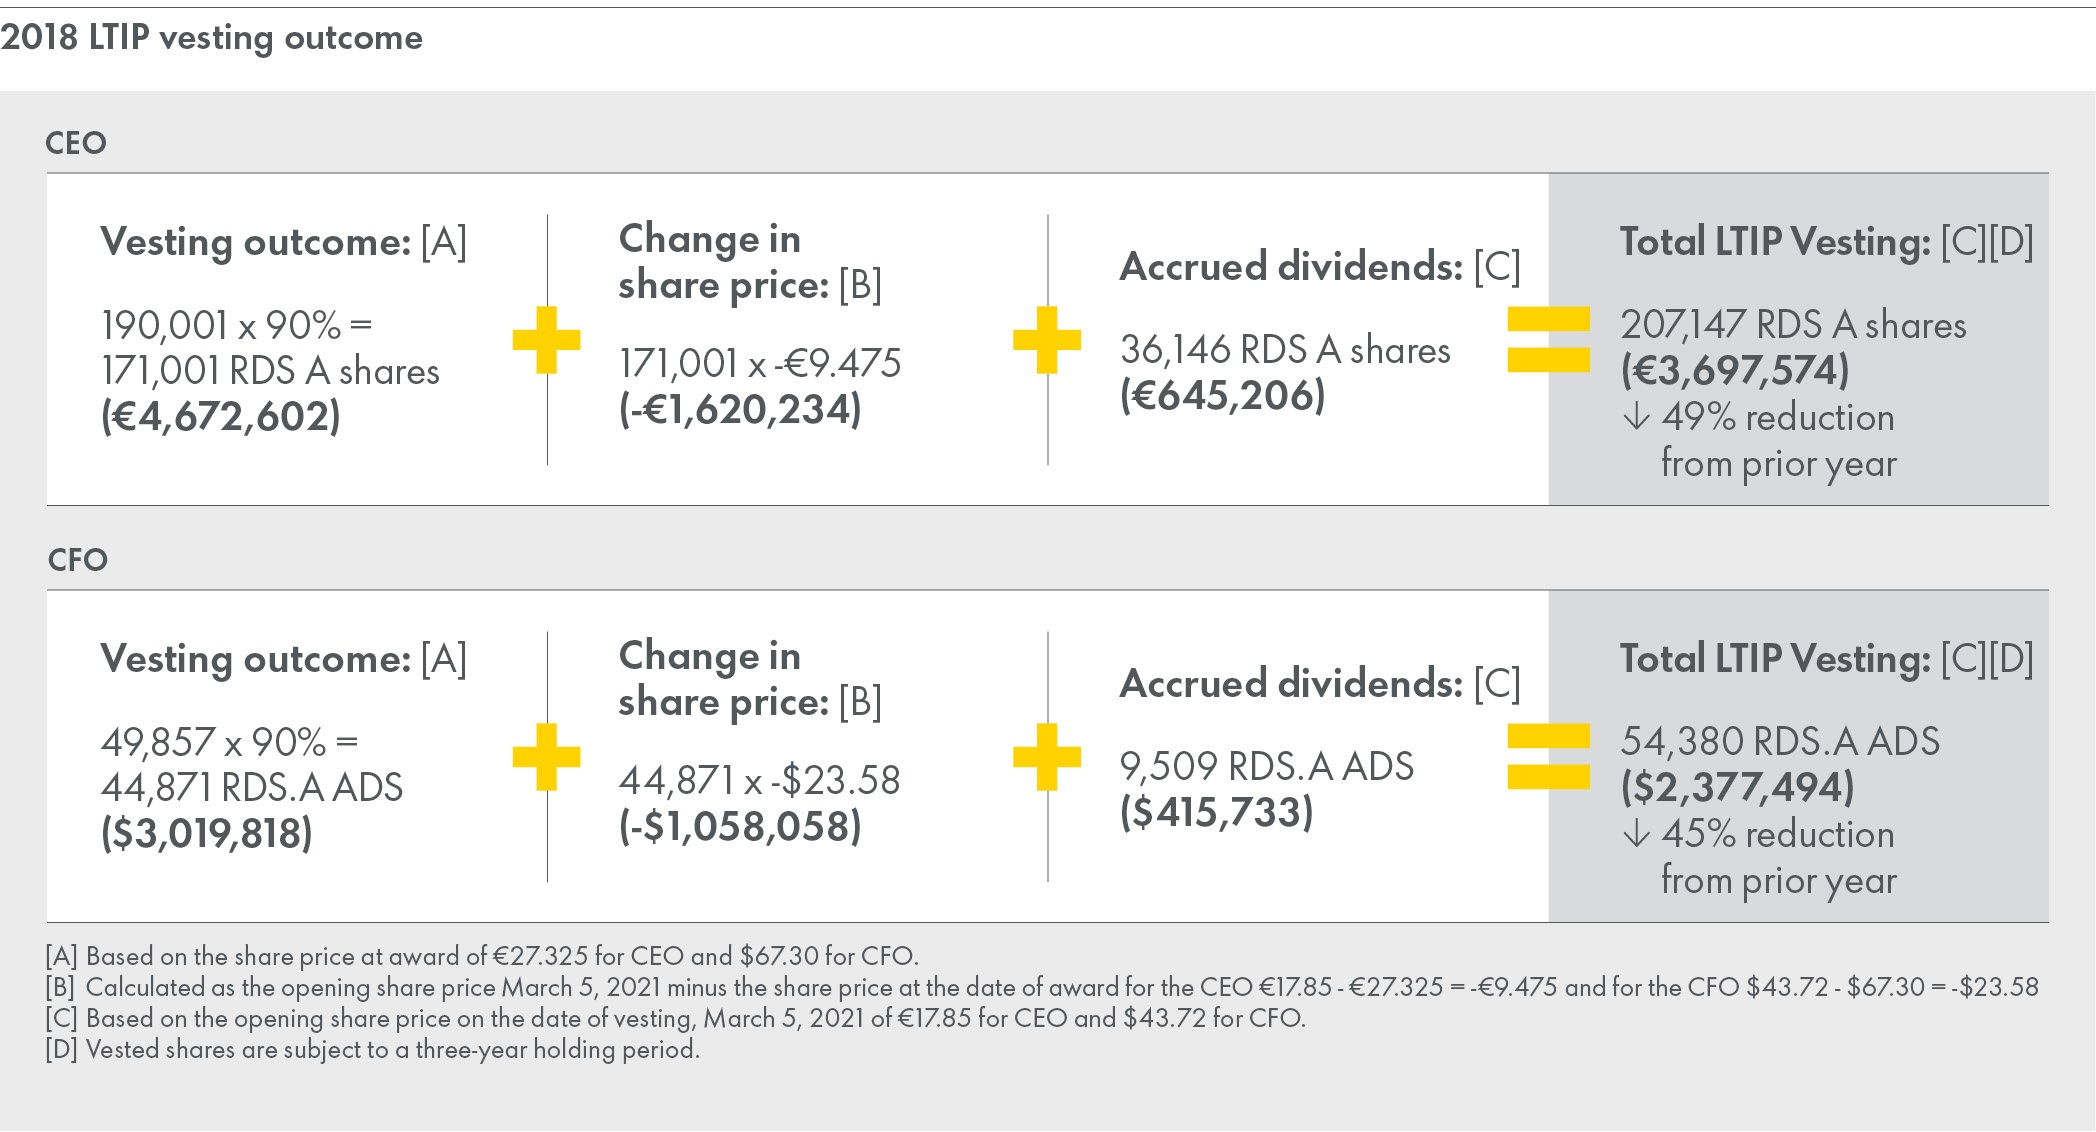This screenshot has height=1132, width=2096.
Task: Click the plus sign before CEO accrued dividends
Action: (1047, 340)
